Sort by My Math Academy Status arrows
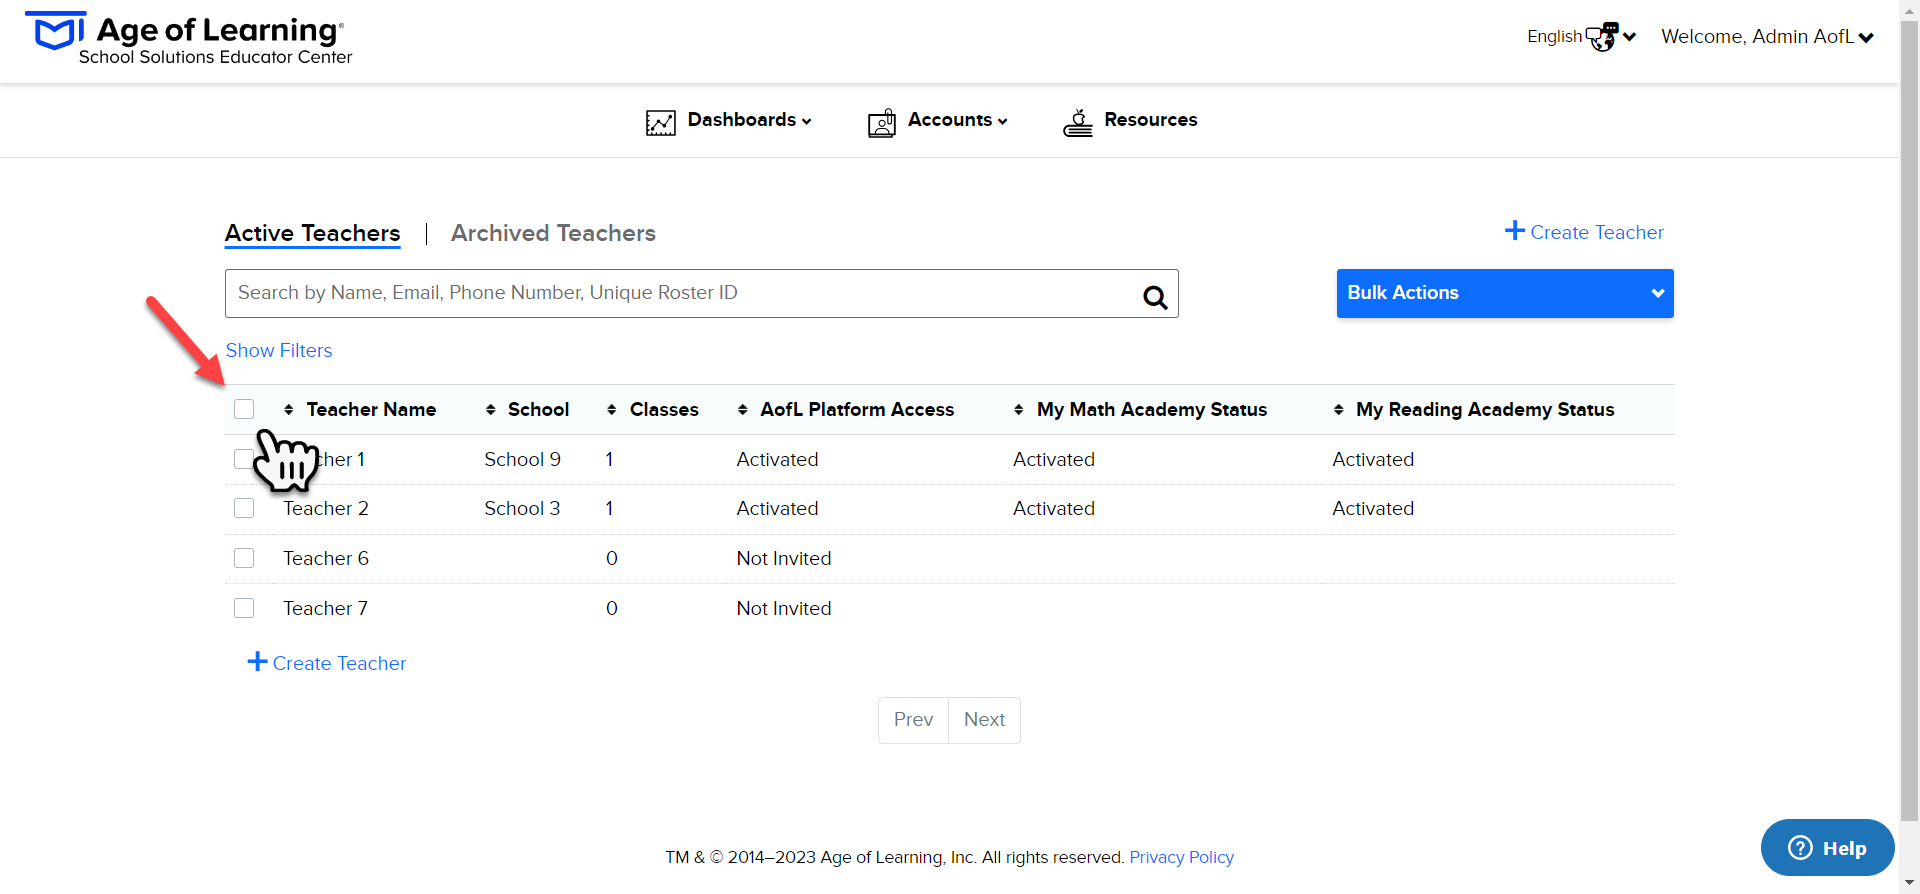Image resolution: width=1920 pixels, height=894 pixels. click(1019, 409)
